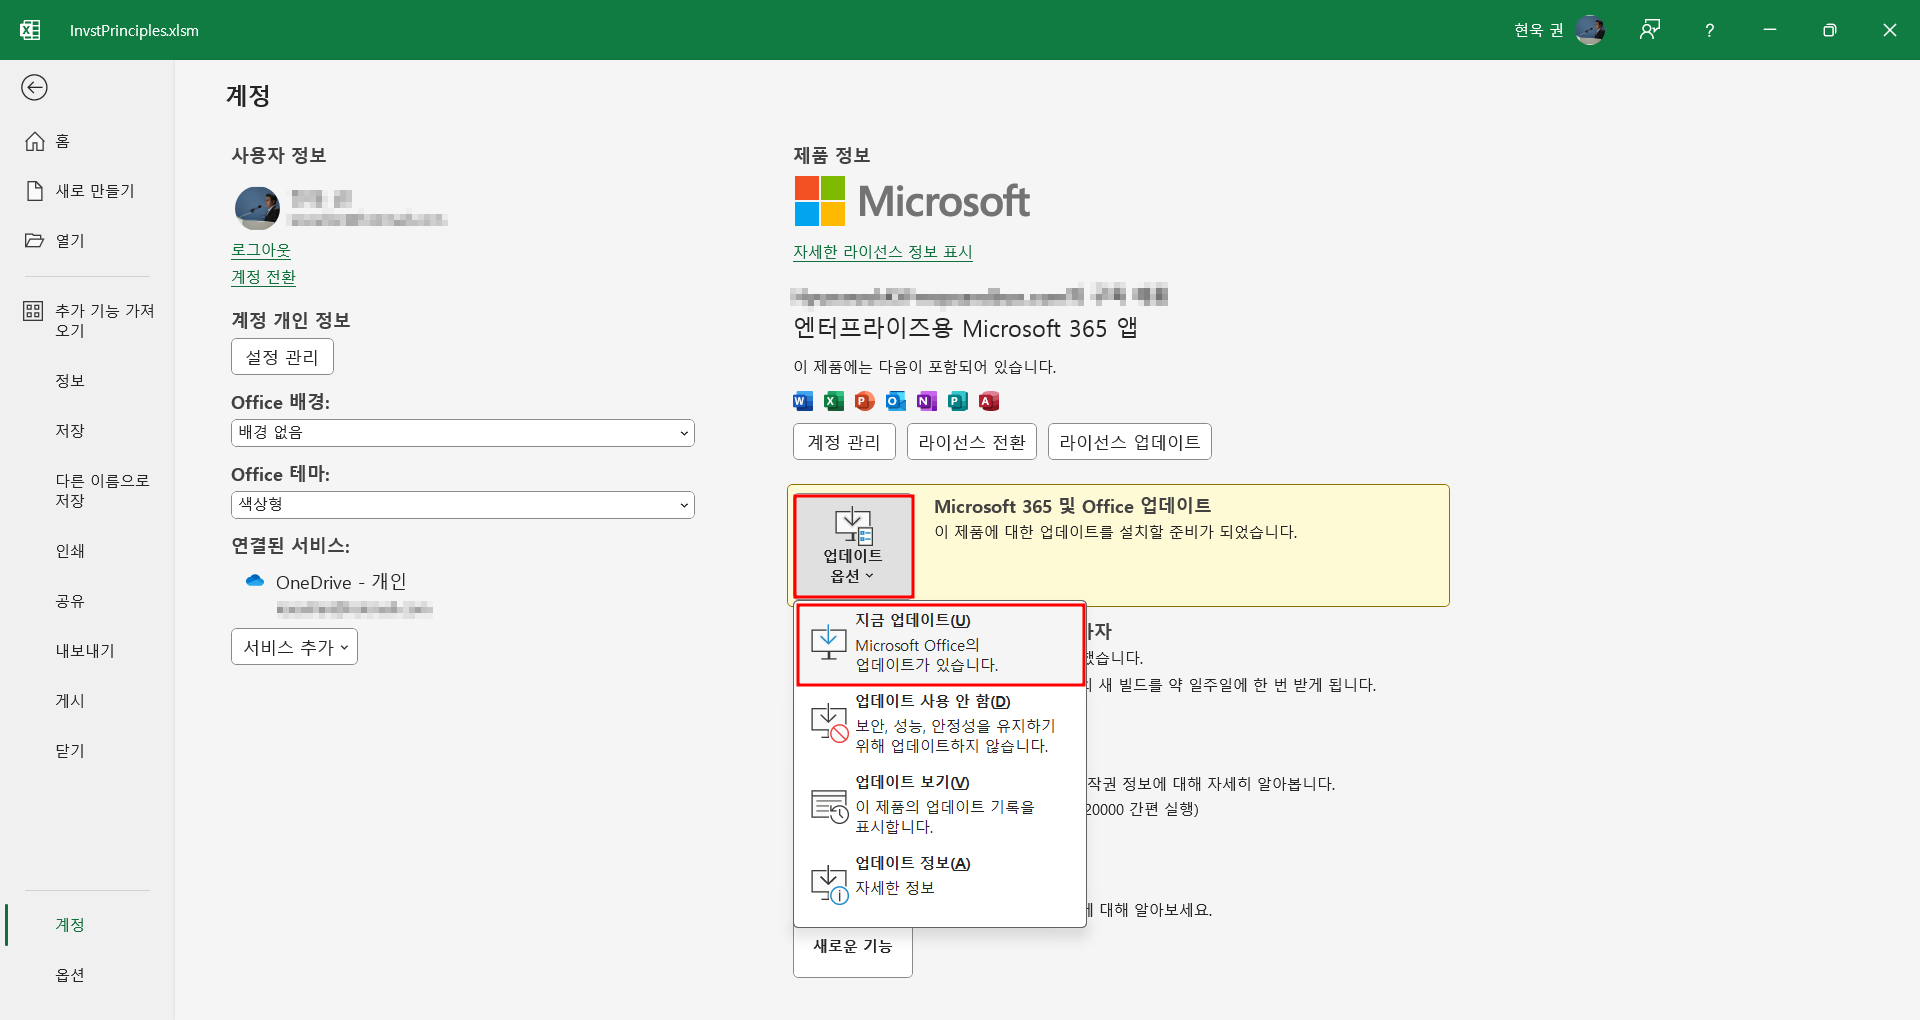Open help with the question mark icon
Image resolution: width=1920 pixels, height=1020 pixels.
tap(1710, 30)
